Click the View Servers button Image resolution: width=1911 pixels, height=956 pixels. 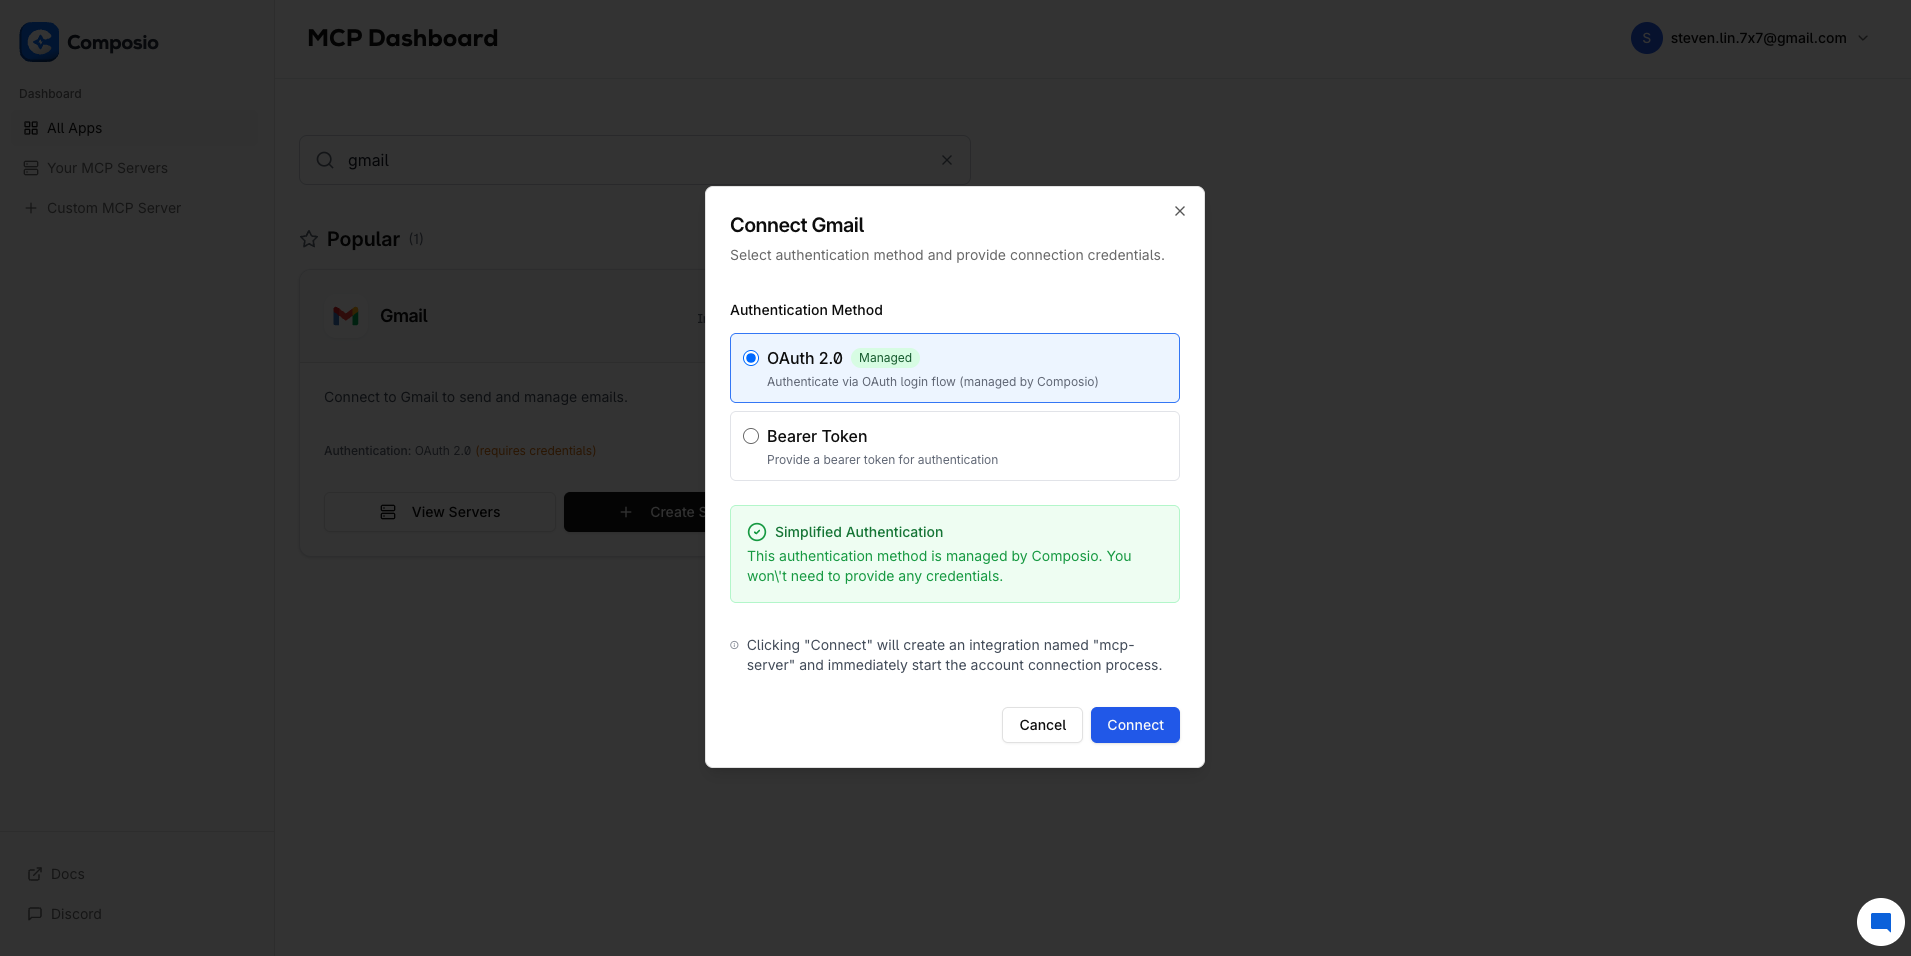coord(439,511)
